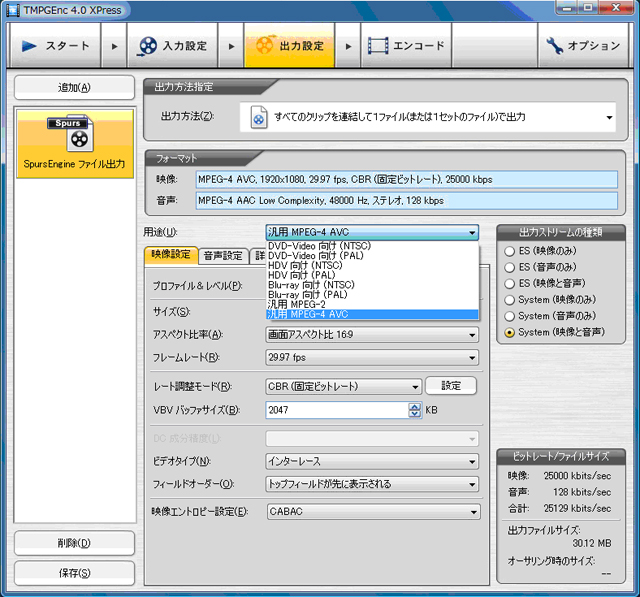Click the 映像 format summary field

pyautogui.click(x=407, y=180)
